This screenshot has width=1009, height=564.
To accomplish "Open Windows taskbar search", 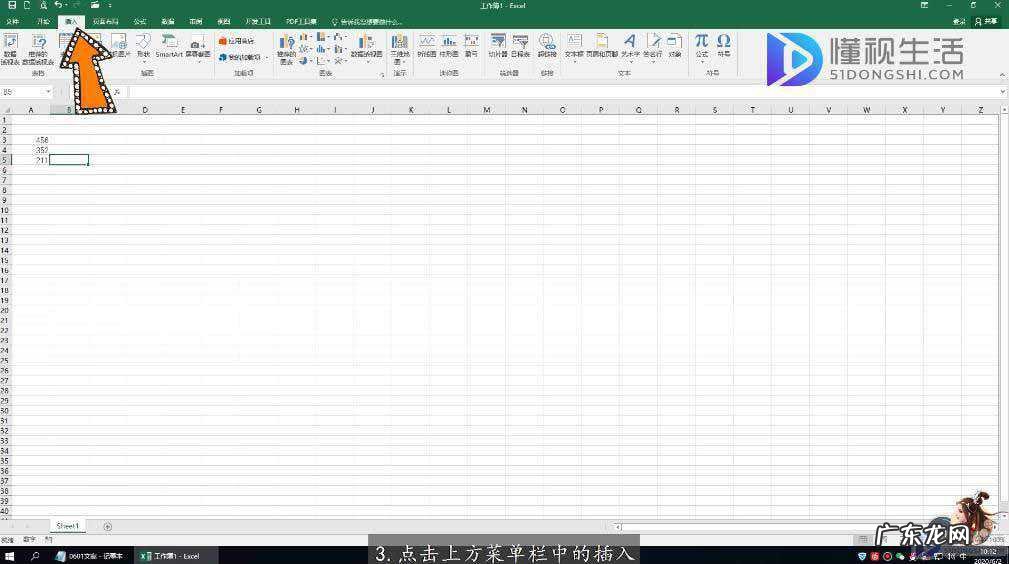I will tap(35, 556).
